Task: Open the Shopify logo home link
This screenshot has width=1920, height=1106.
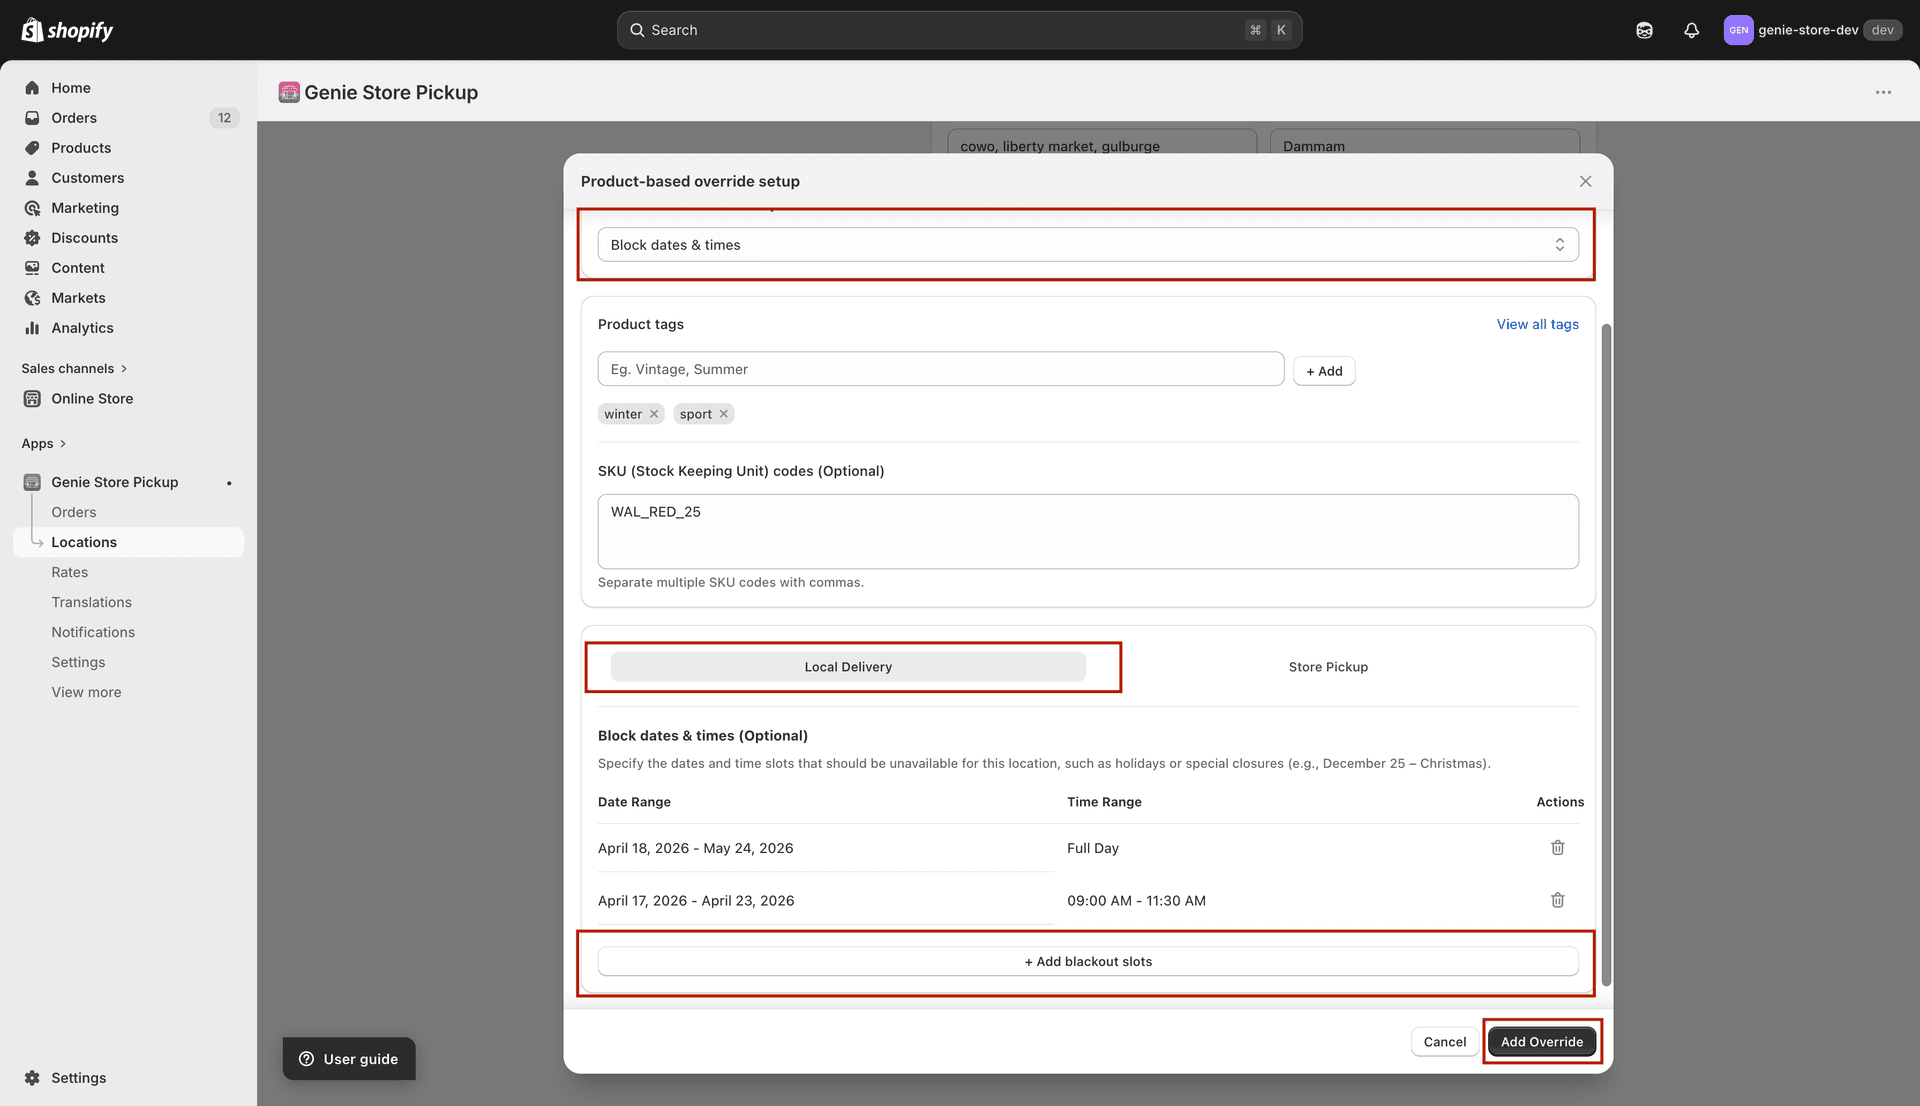Action: click(67, 30)
